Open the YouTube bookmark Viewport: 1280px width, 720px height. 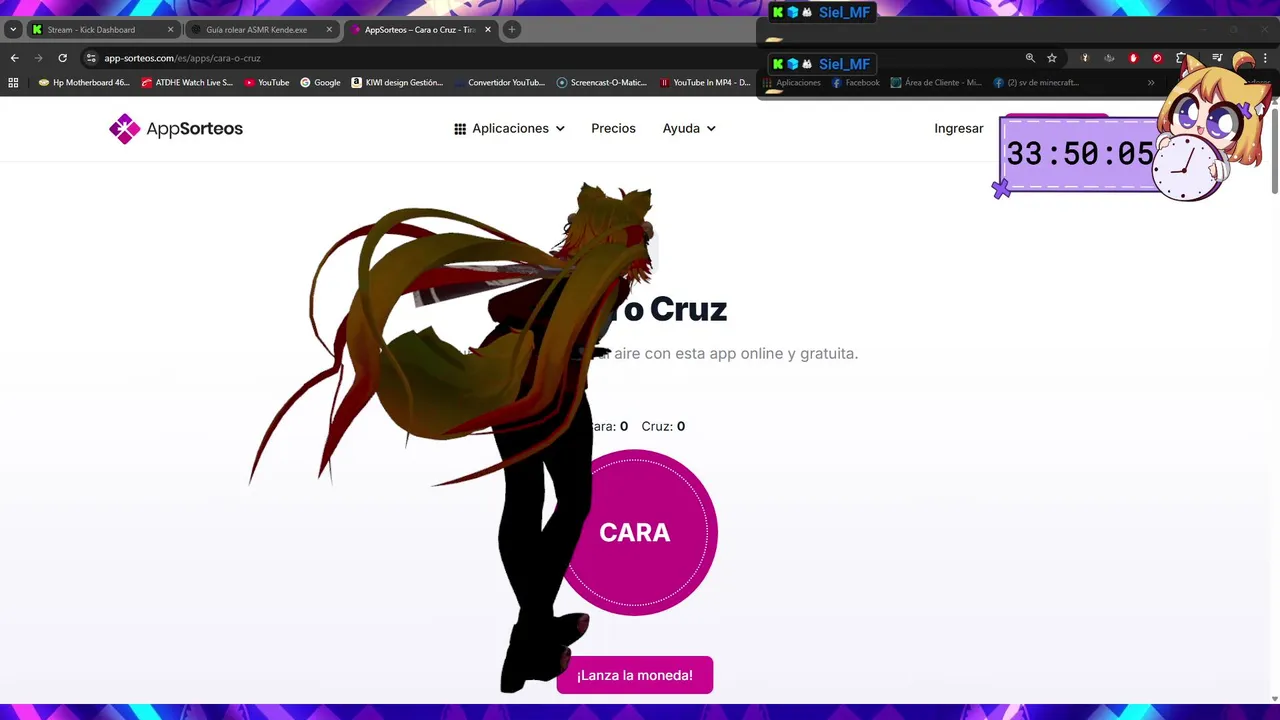[x=267, y=83]
